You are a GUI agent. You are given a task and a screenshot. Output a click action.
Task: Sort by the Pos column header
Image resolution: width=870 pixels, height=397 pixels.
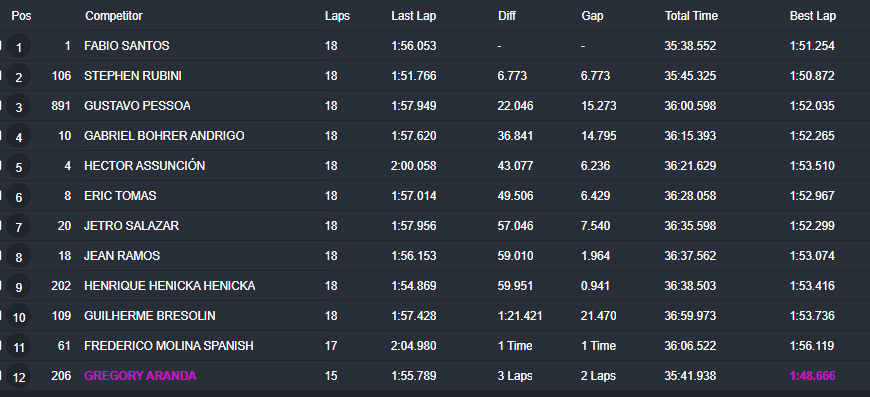tap(21, 16)
